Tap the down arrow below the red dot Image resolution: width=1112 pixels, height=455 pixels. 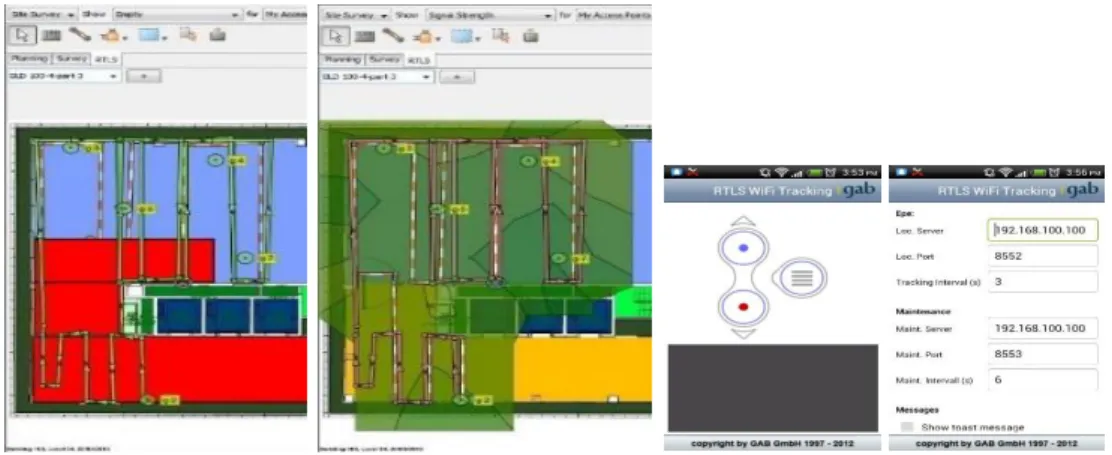click(x=743, y=333)
